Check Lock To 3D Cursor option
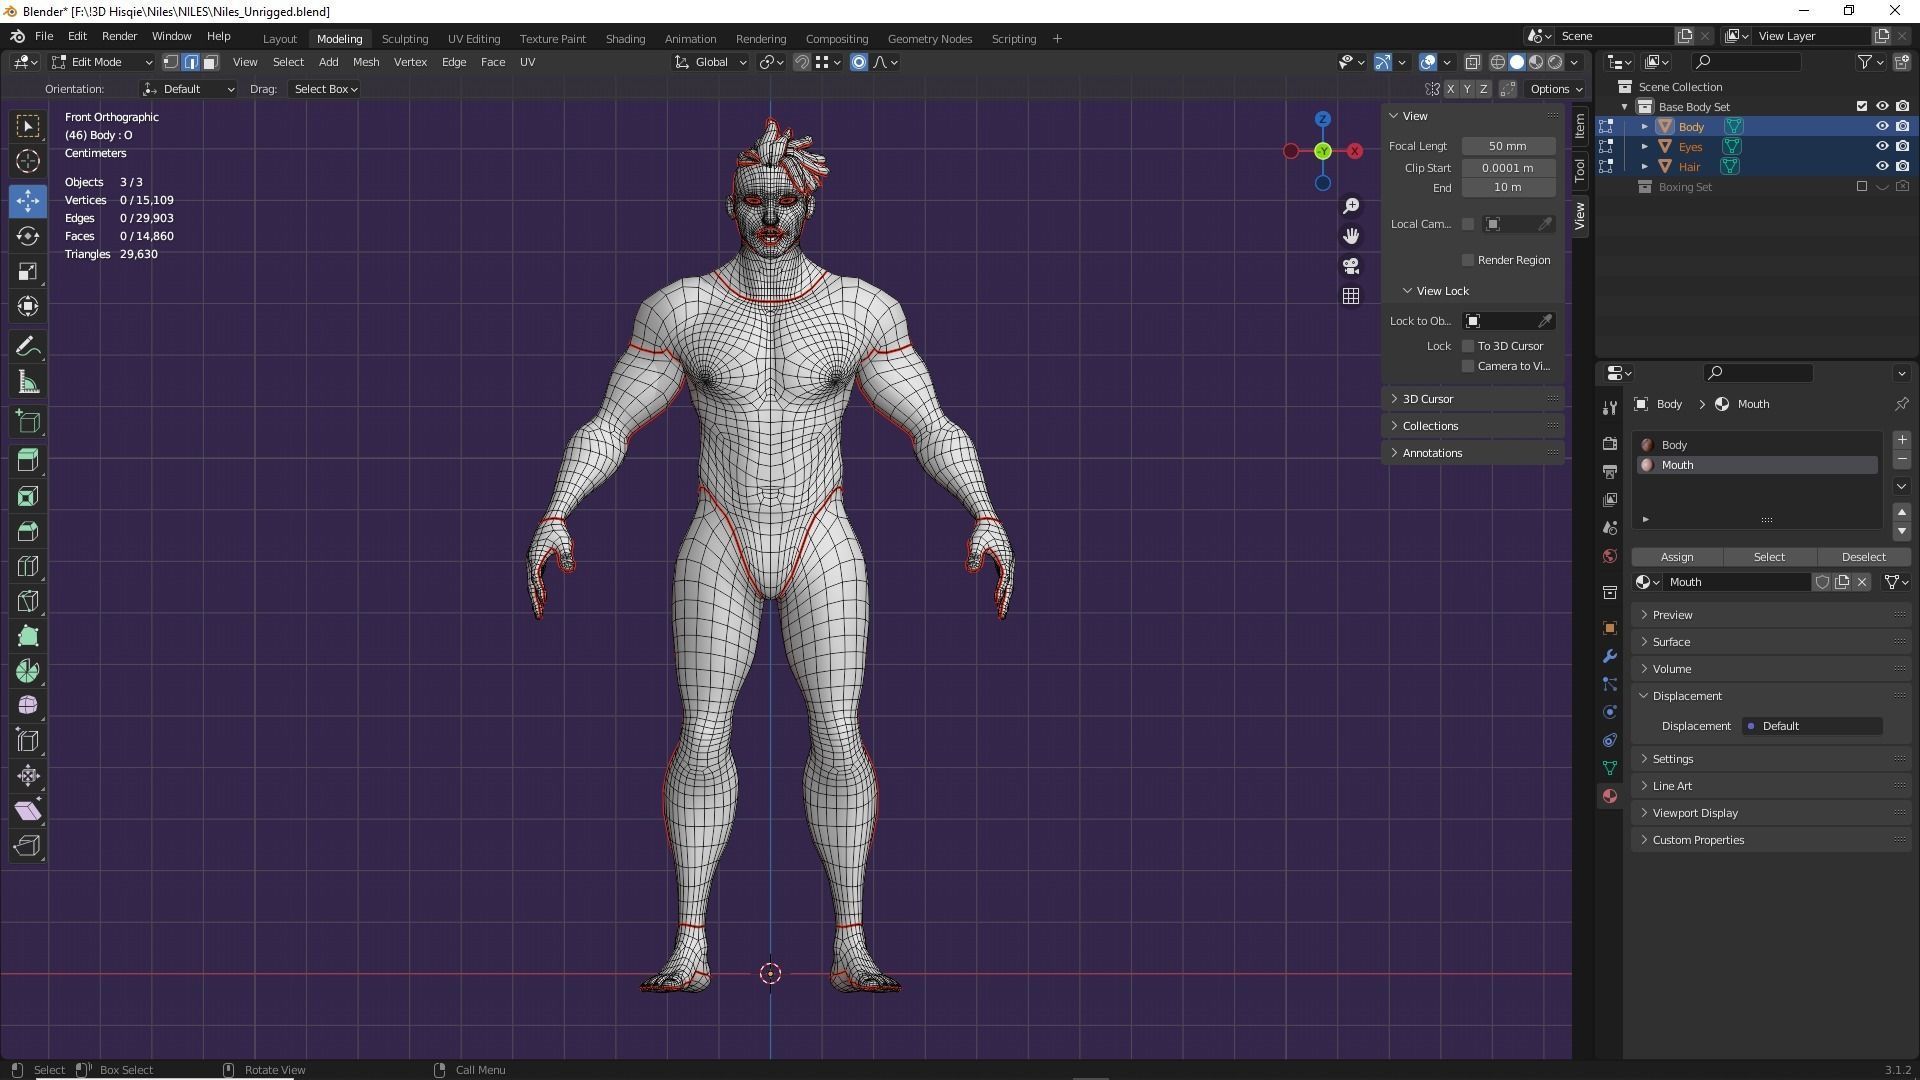Viewport: 1920px width, 1080px height. click(1468, 346)
